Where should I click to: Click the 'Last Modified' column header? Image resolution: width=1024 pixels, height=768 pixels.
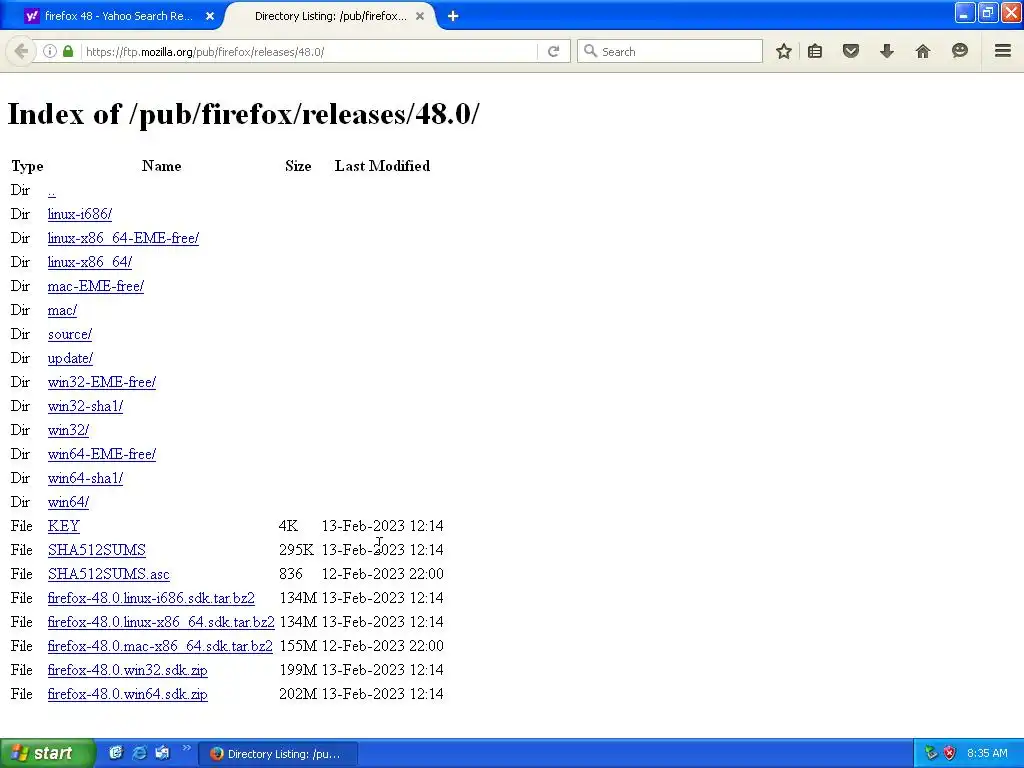coord(382,166)
